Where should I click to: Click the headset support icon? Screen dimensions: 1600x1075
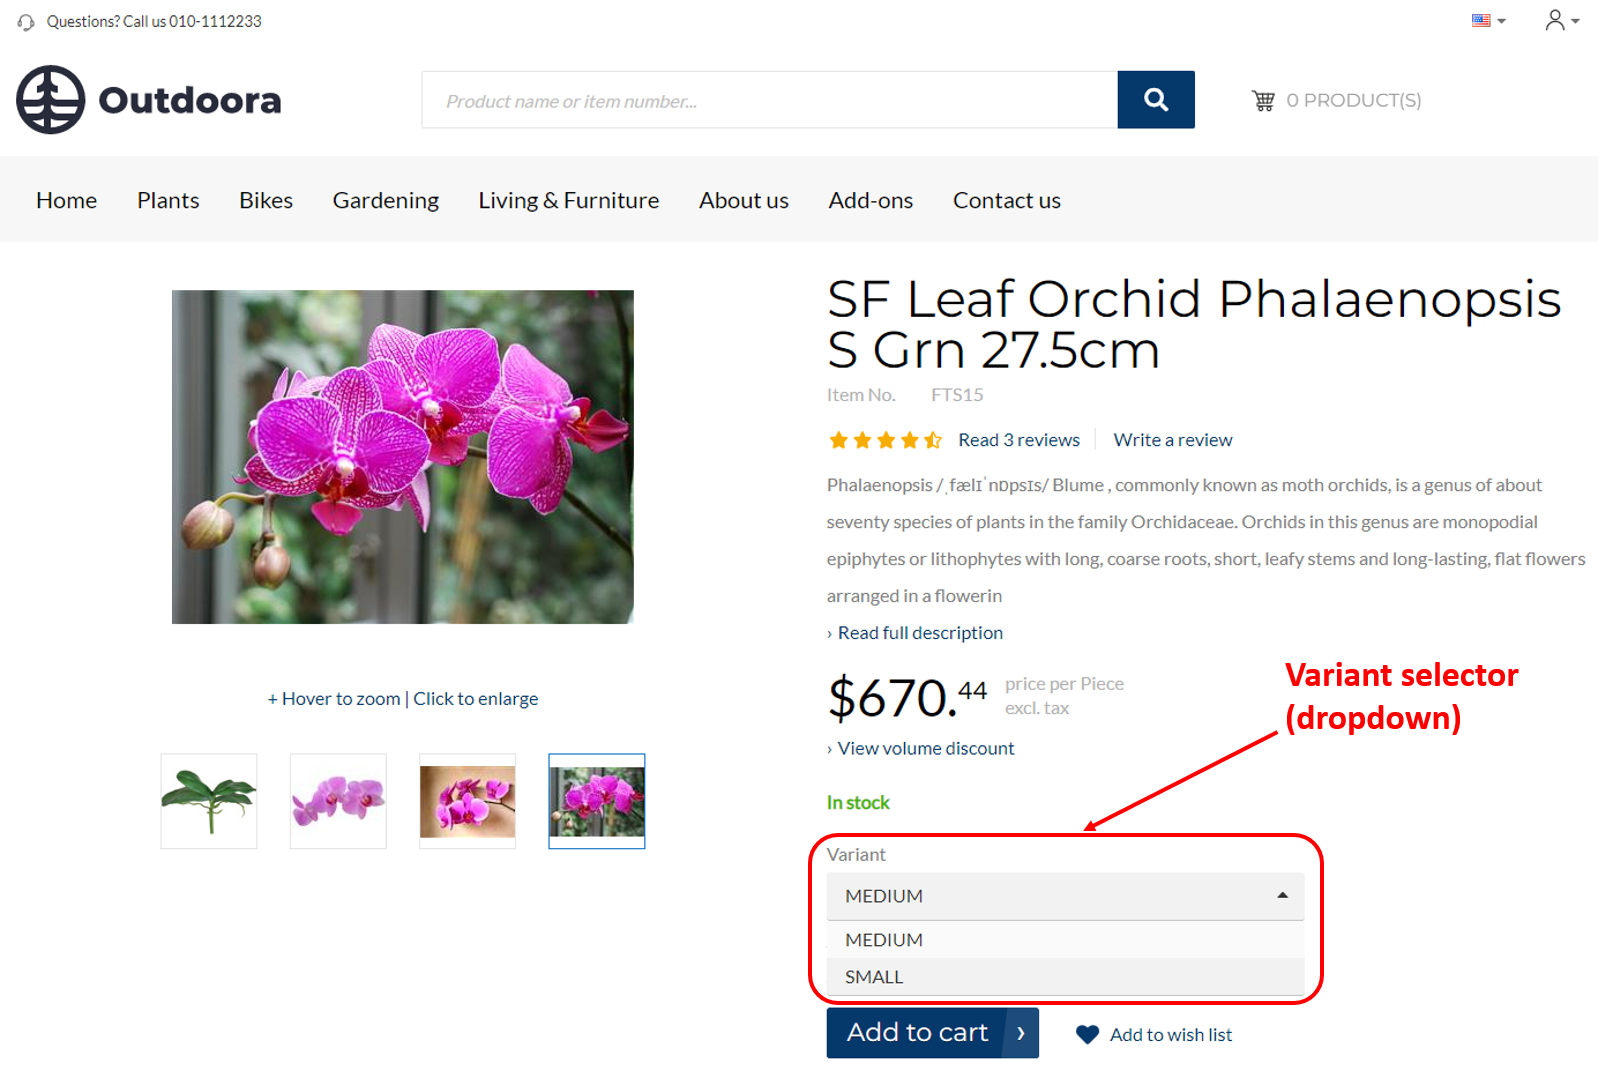point(26,22)
